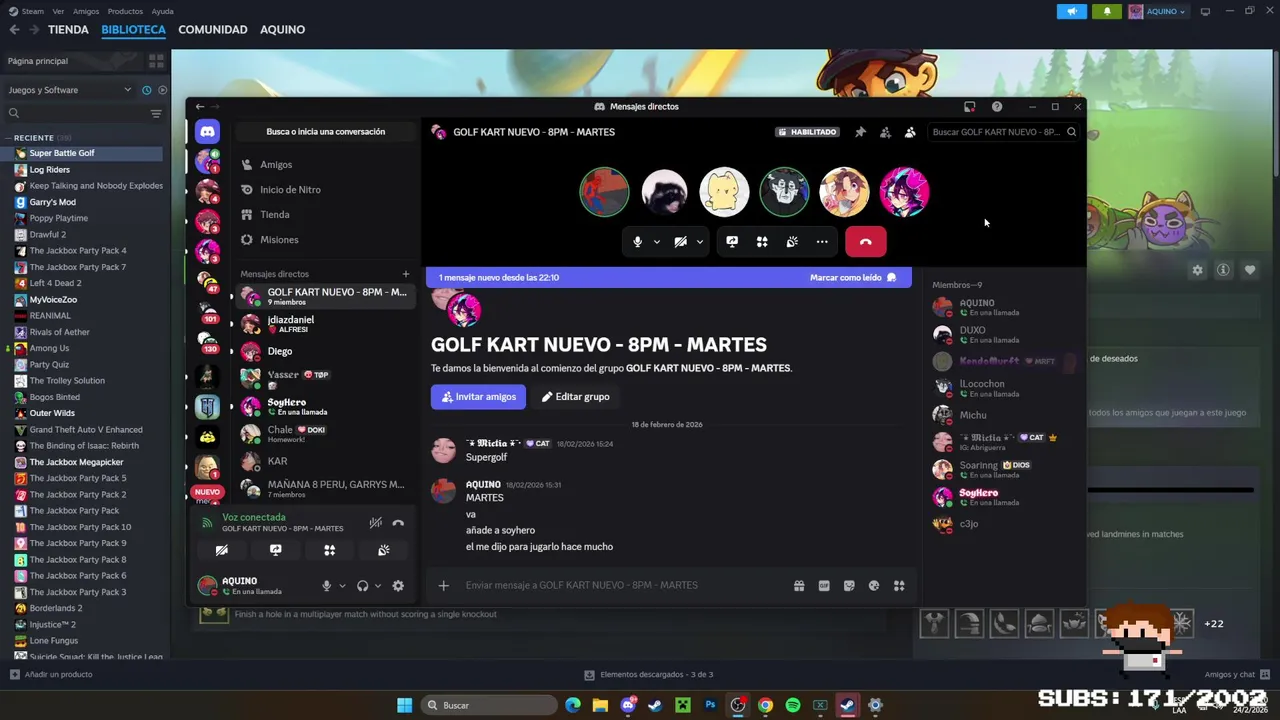Click plus attachment icon in message bar

click(444, 586)
